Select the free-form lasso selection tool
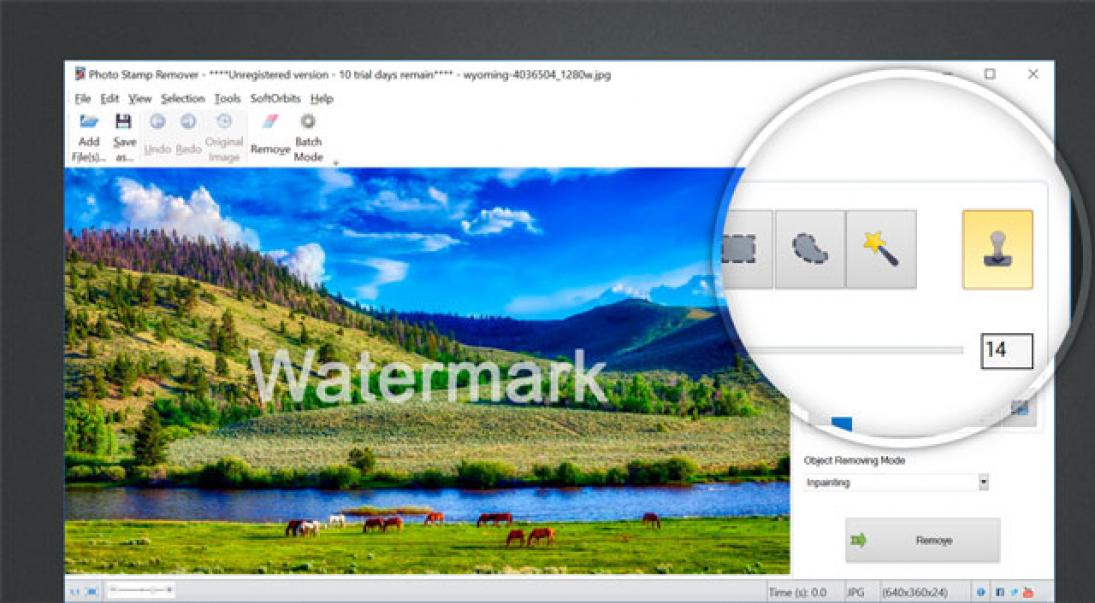1095x603 pixels. pos(809,249)
